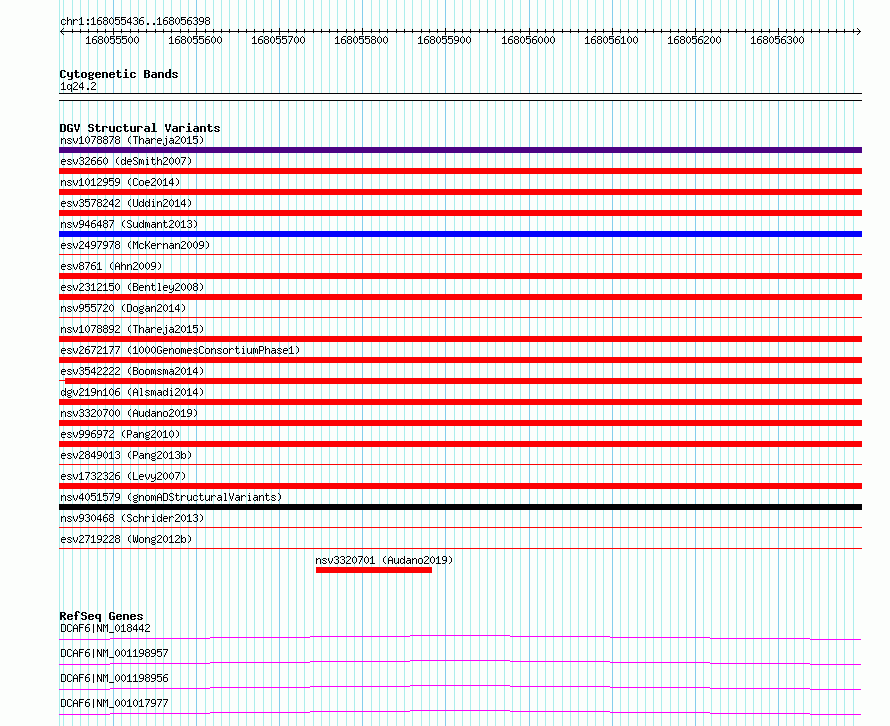This screenshot has width=890, height=726.
Task: Click ruler position 168055600
Action: tap(195, 40)
